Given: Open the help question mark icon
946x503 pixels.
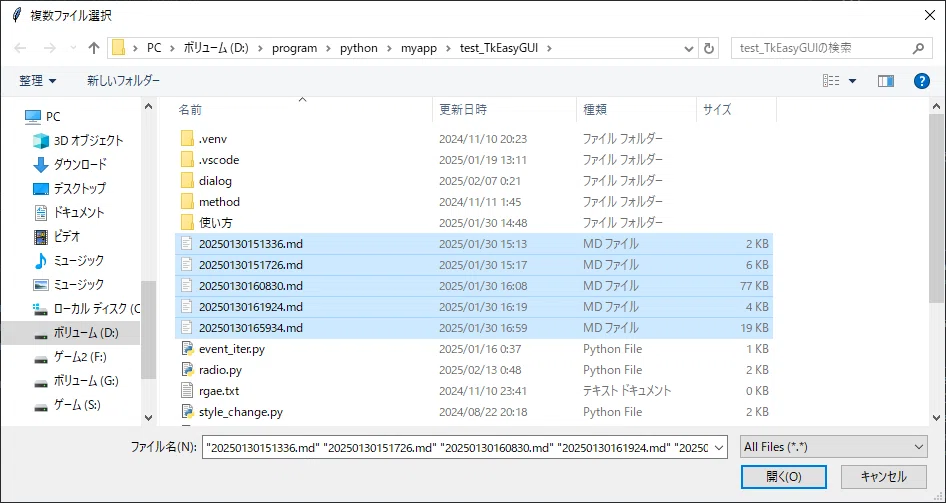Looking at the screenshot, I should coord(922,81).
